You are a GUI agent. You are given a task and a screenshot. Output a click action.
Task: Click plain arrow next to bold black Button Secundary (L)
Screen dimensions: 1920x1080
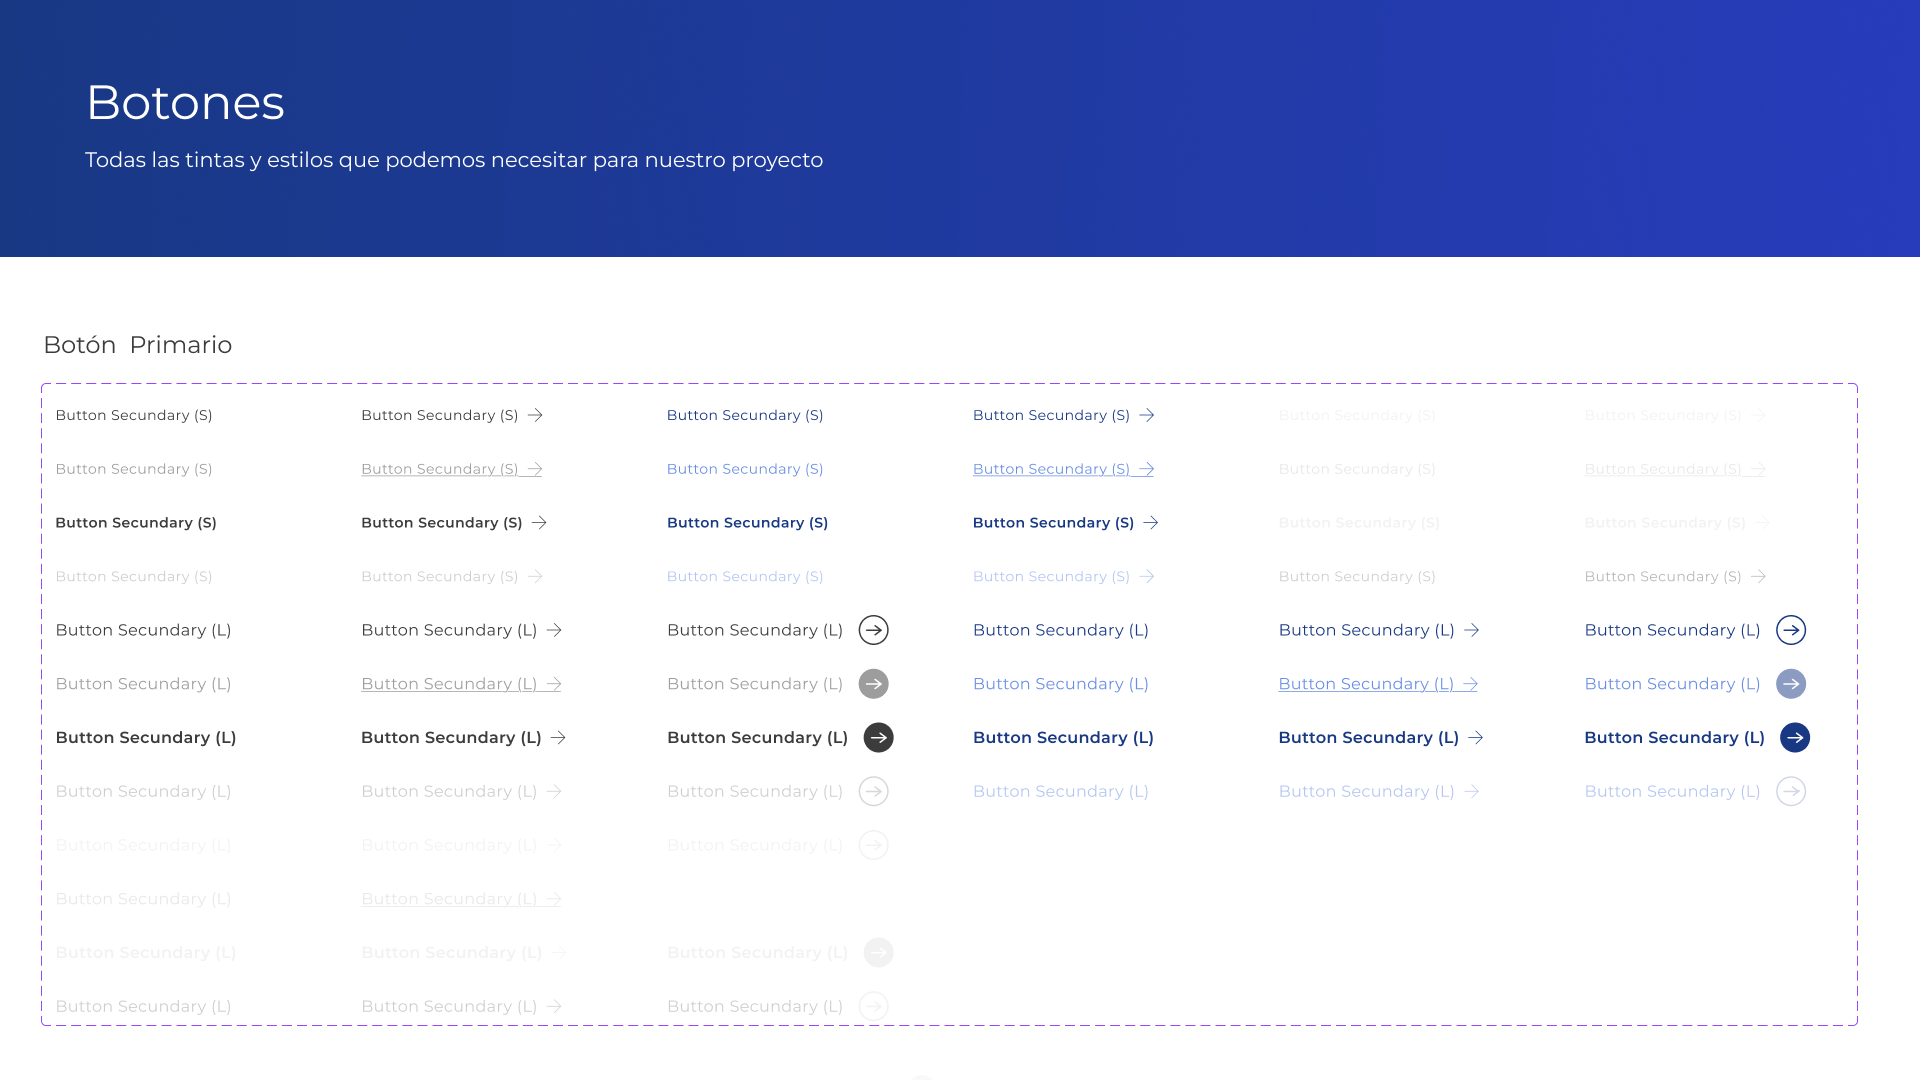558,738
